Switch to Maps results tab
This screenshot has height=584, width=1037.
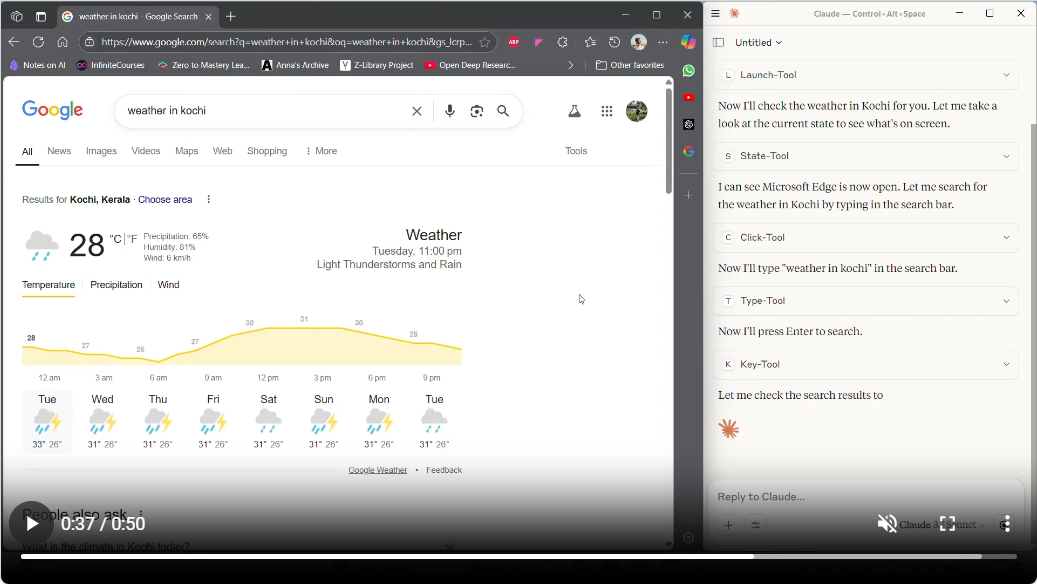point(187,151)
